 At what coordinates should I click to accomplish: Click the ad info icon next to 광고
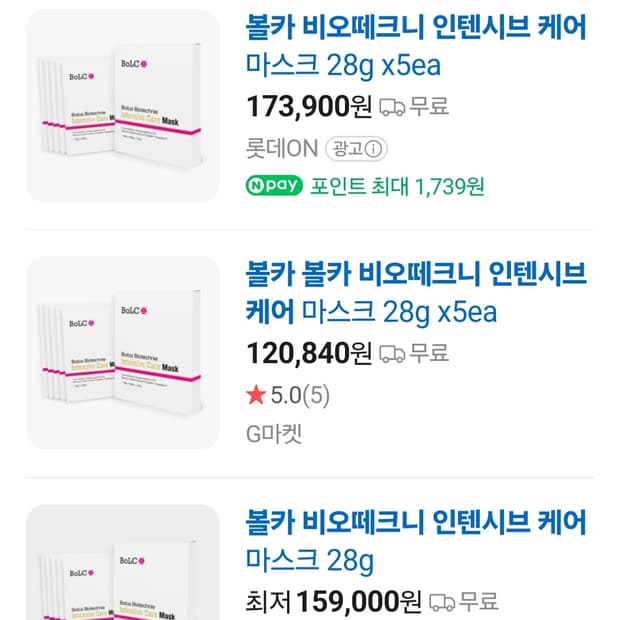(375, 149)
